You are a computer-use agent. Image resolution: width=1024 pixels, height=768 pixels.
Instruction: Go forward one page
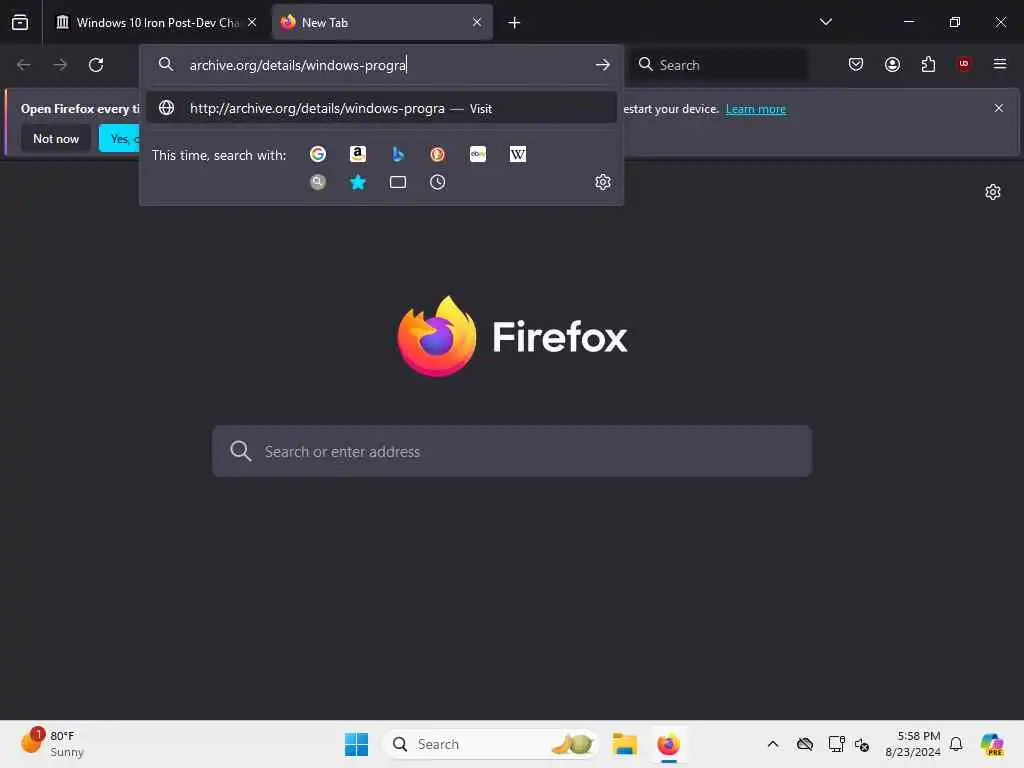pyautogui.click(x=60, y=65)
